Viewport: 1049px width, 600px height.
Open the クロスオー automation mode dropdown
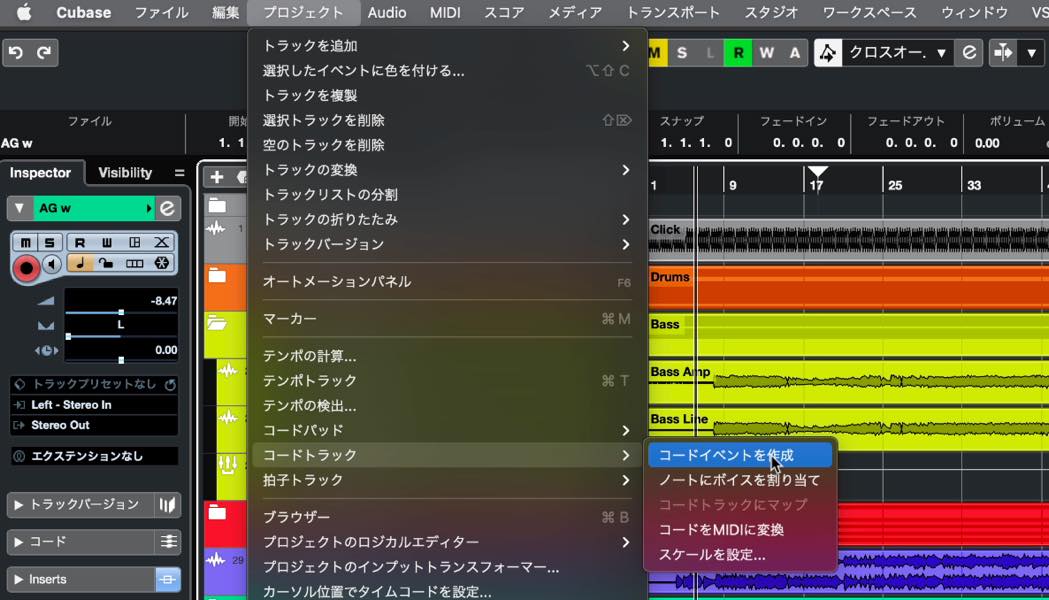tap(898, 52)
